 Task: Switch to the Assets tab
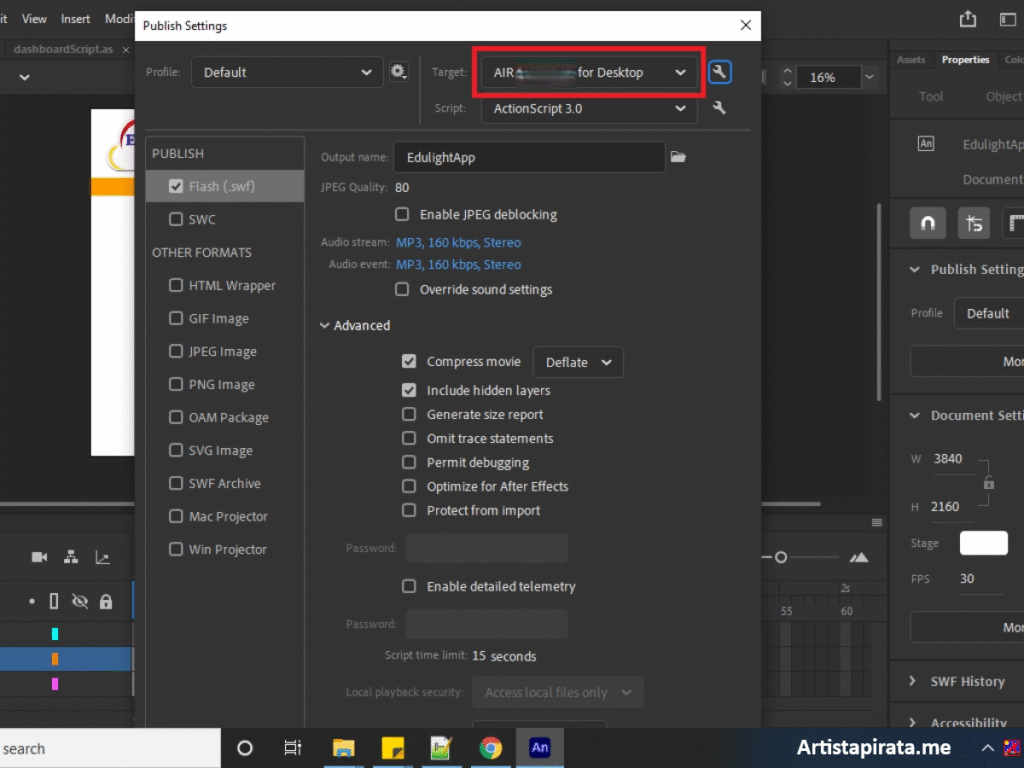click(x=911, y=59)
